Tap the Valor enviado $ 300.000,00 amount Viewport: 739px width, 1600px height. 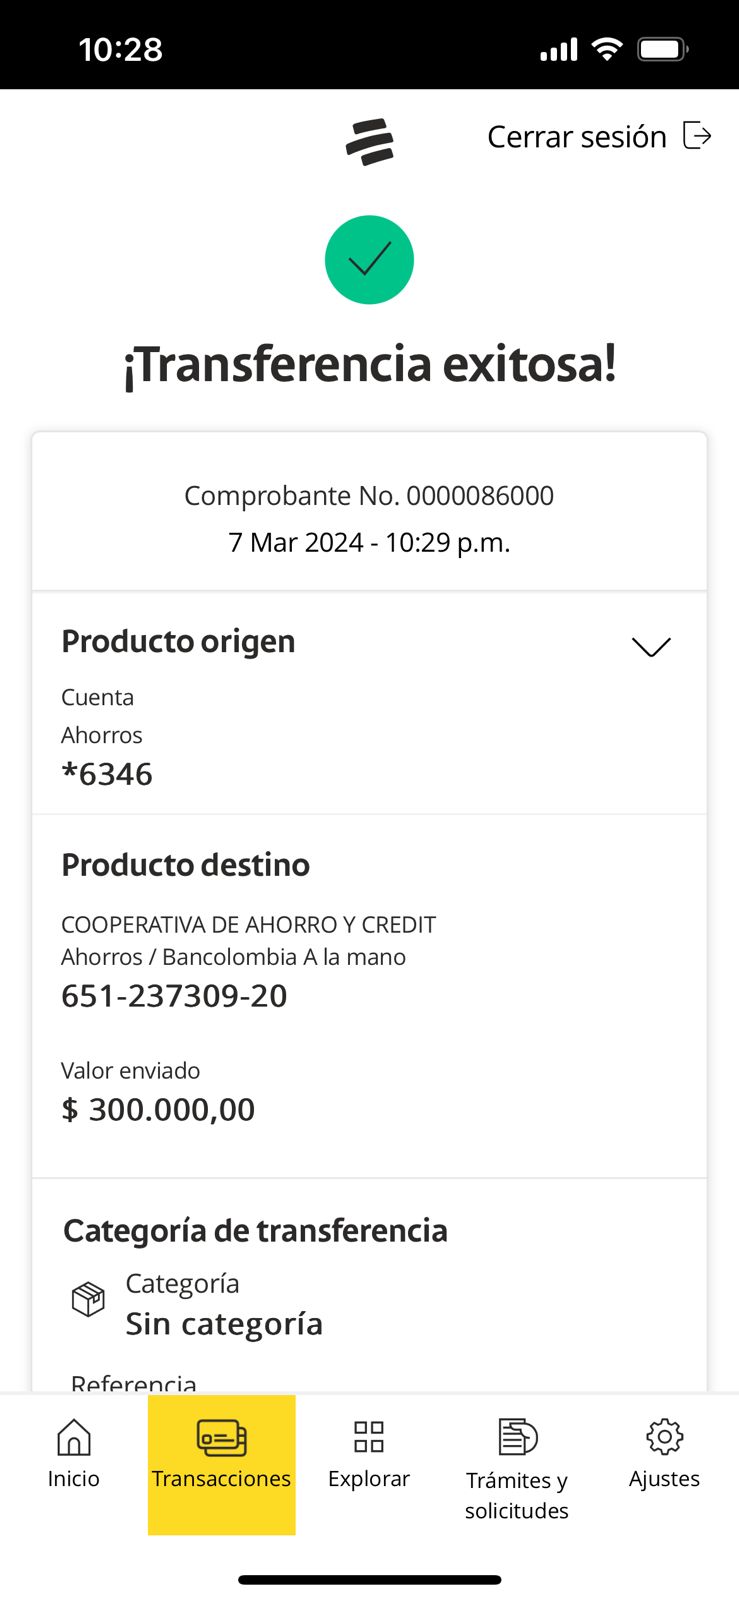pyautogui.click(x=158, y=1109)
